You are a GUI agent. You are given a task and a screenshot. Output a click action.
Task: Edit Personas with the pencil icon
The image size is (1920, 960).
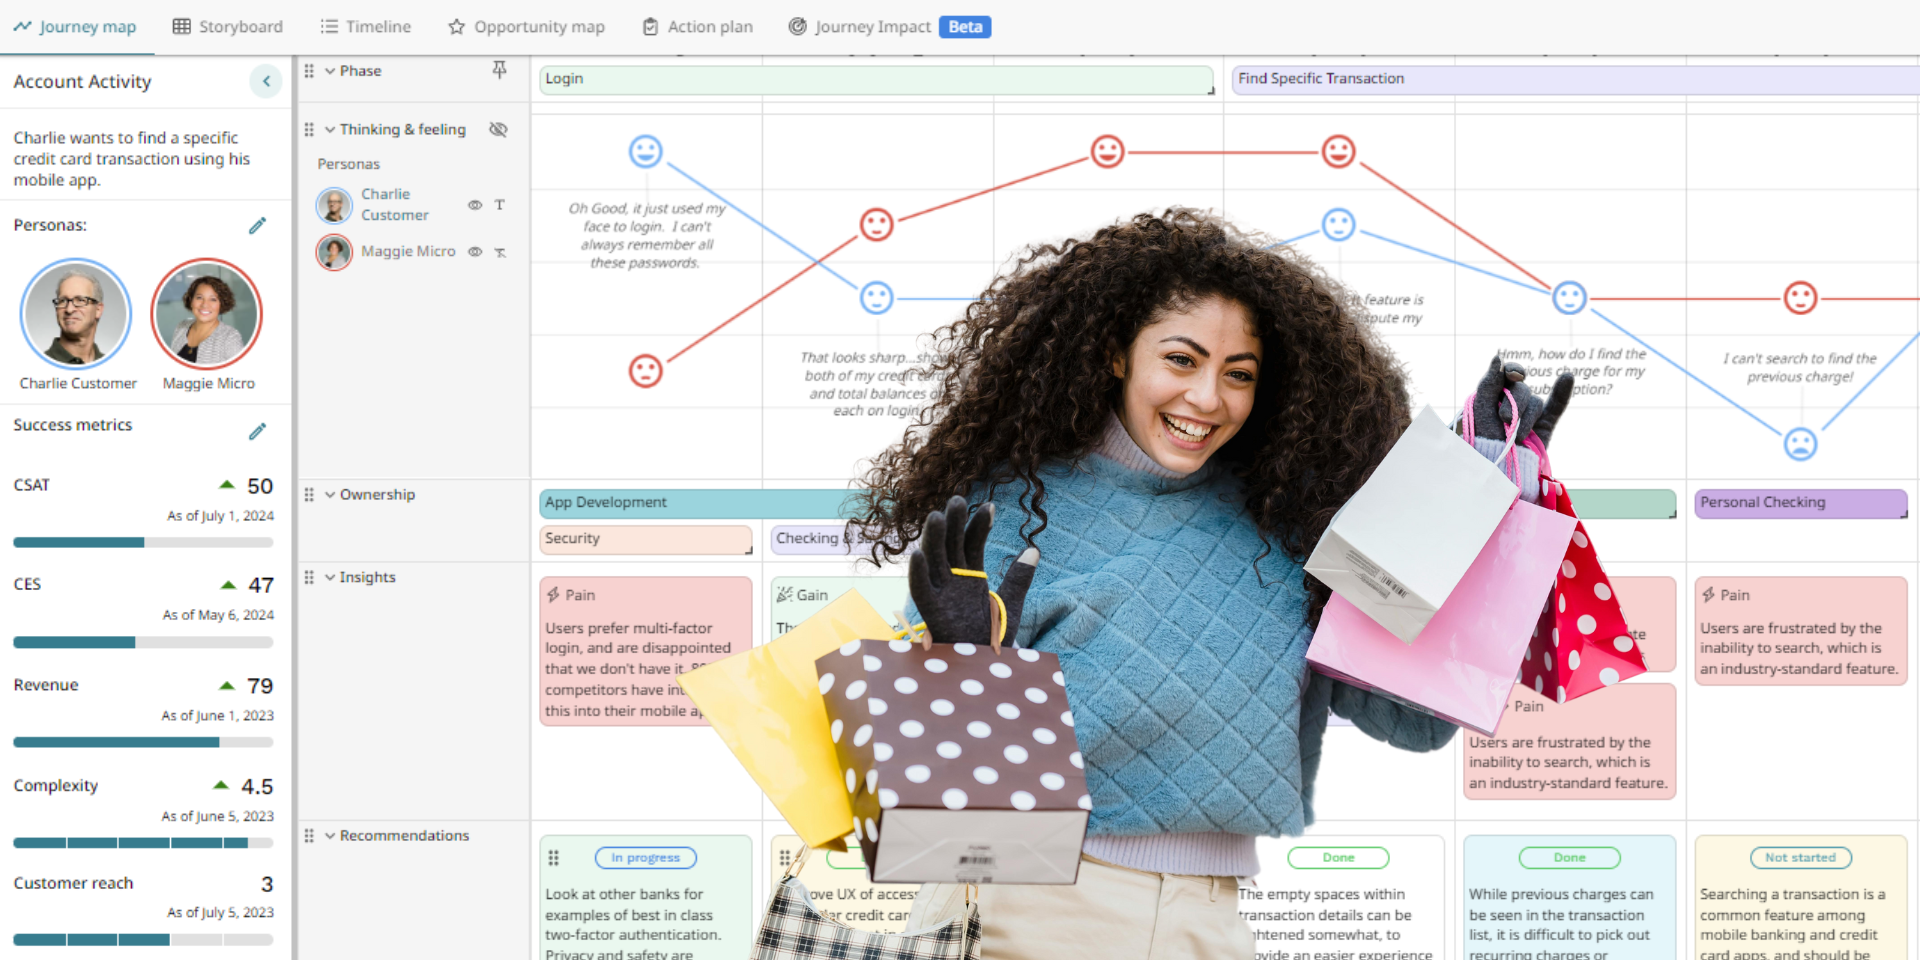tap(258, 226)
